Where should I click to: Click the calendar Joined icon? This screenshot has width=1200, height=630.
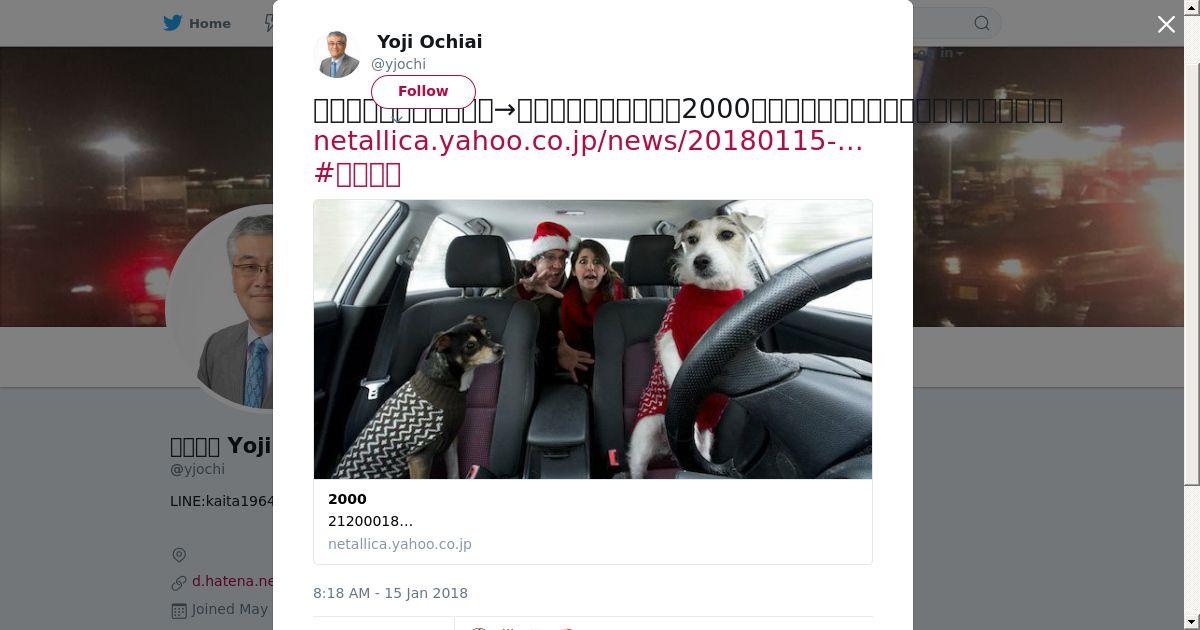coord(179,610)
